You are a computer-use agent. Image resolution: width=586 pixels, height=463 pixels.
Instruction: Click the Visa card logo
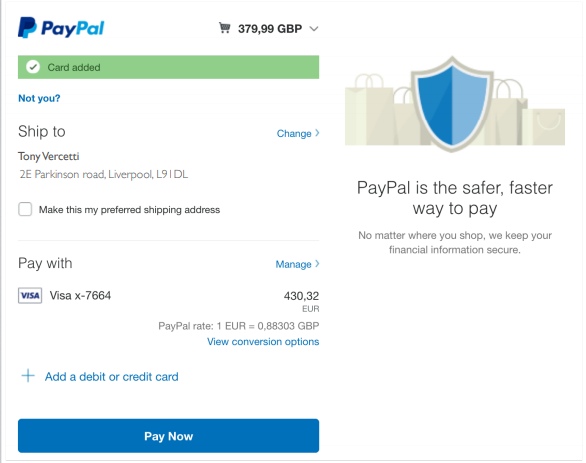[x=30, y=296]
